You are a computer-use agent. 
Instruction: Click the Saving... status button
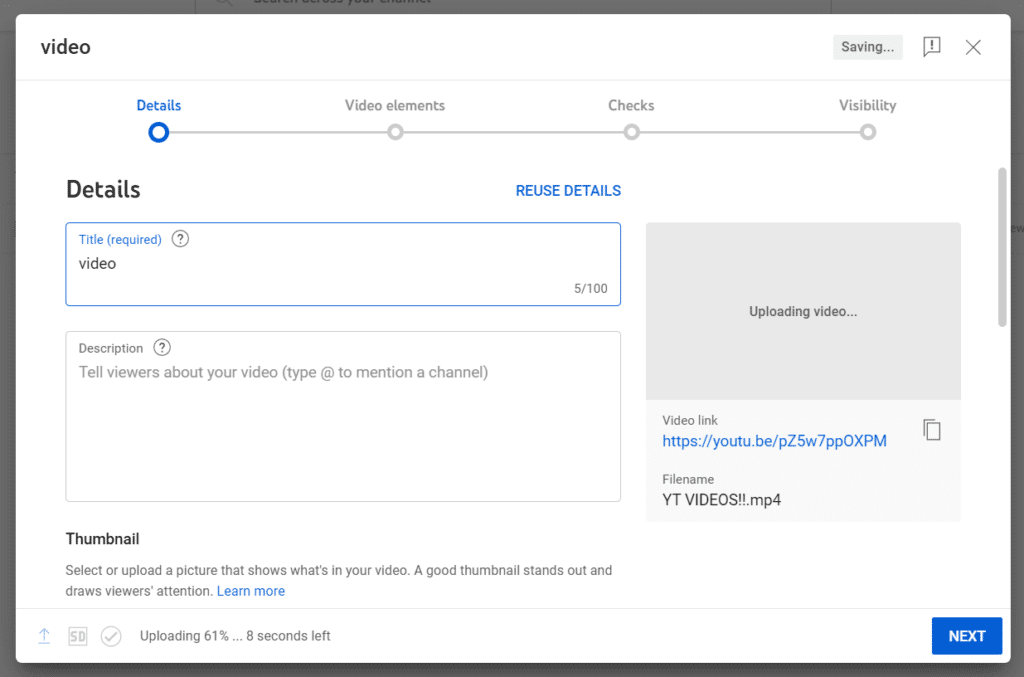[x=867, y=47]
